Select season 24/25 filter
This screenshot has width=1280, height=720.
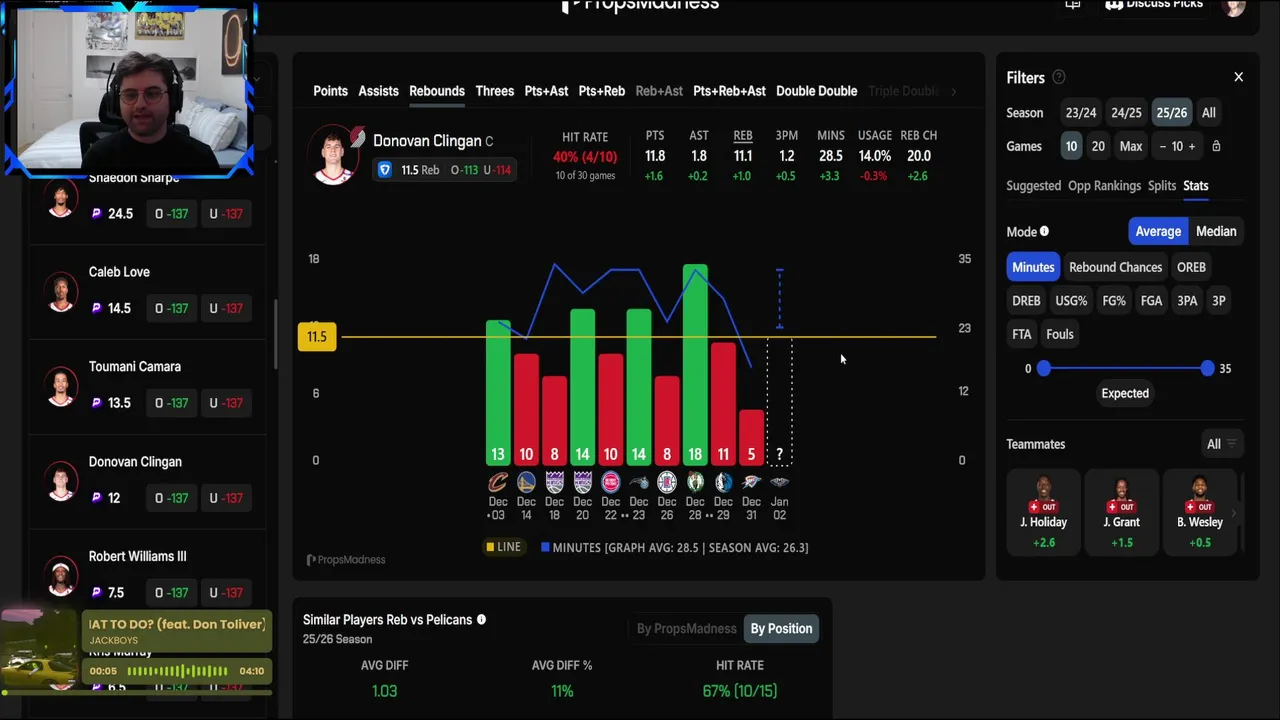pos(1126,113)
